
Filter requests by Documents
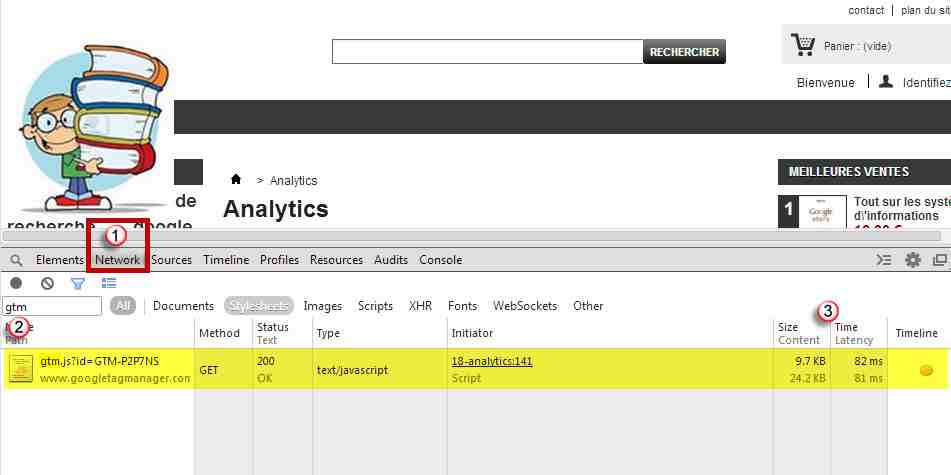pos(183,306)
